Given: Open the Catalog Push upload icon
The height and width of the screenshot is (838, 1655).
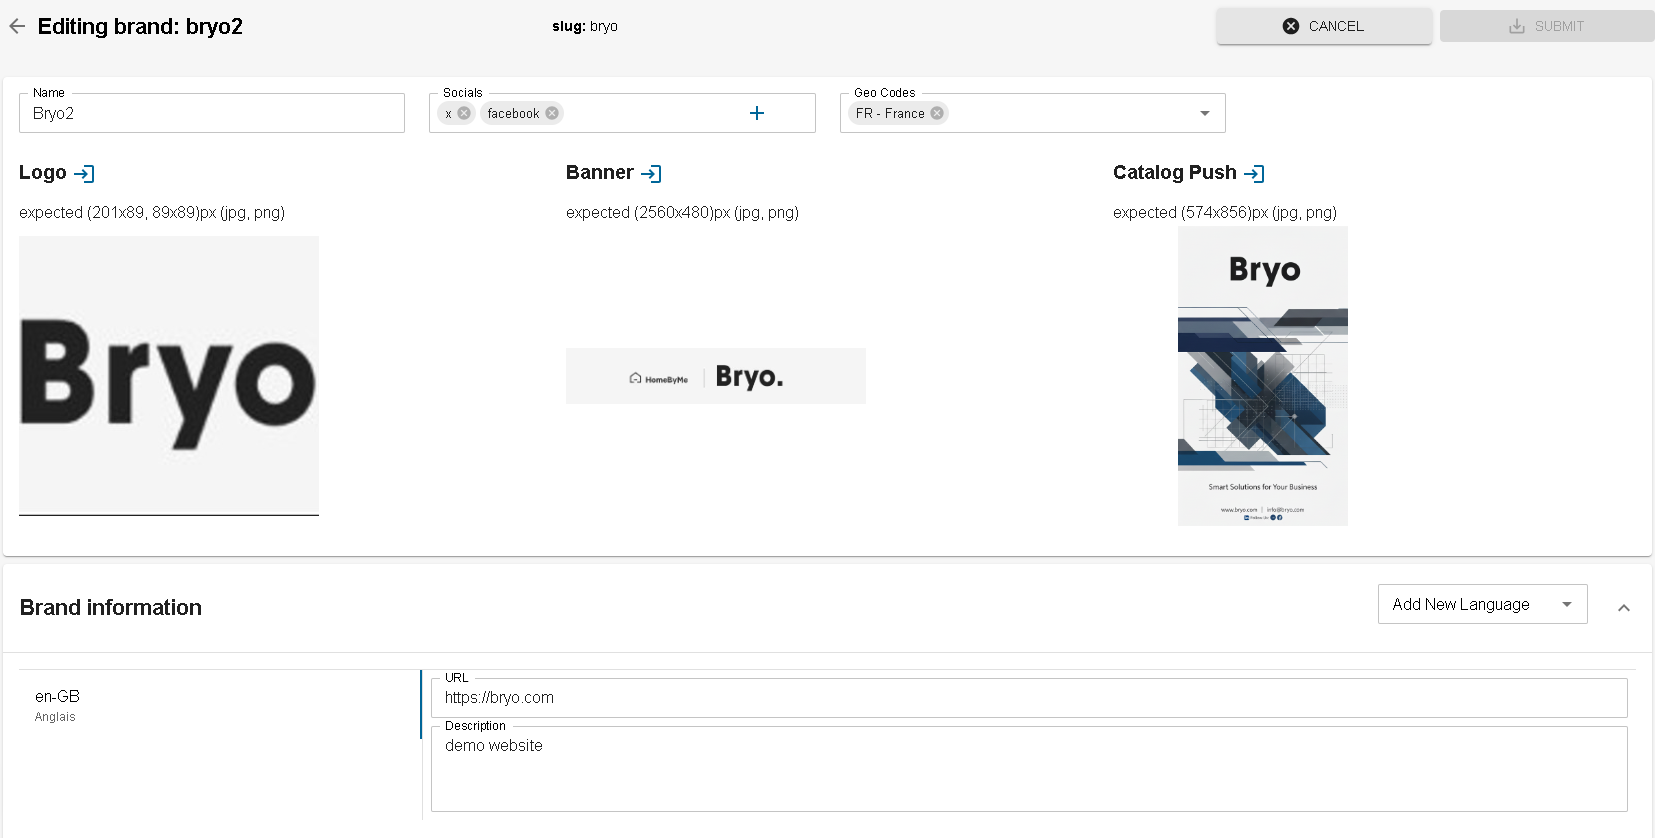Looking at the screenshot, I should [1255, 174].
